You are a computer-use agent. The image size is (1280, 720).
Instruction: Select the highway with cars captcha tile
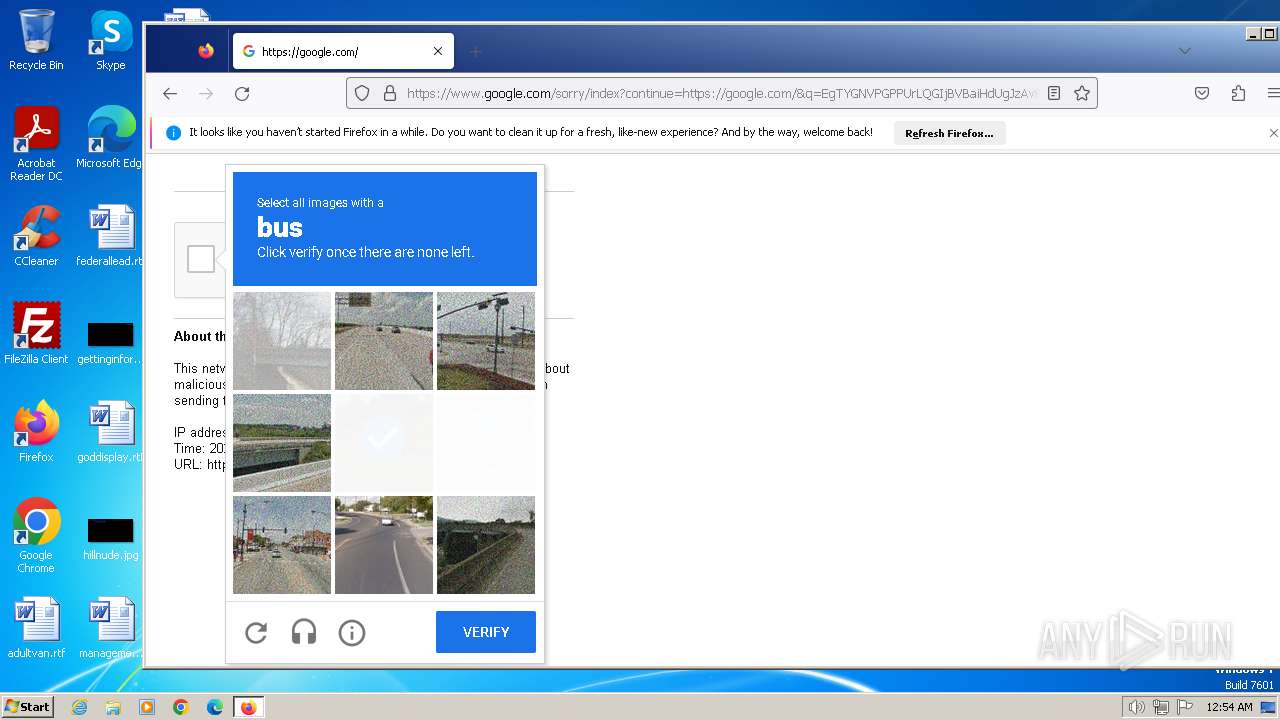(x=384, y=341)
